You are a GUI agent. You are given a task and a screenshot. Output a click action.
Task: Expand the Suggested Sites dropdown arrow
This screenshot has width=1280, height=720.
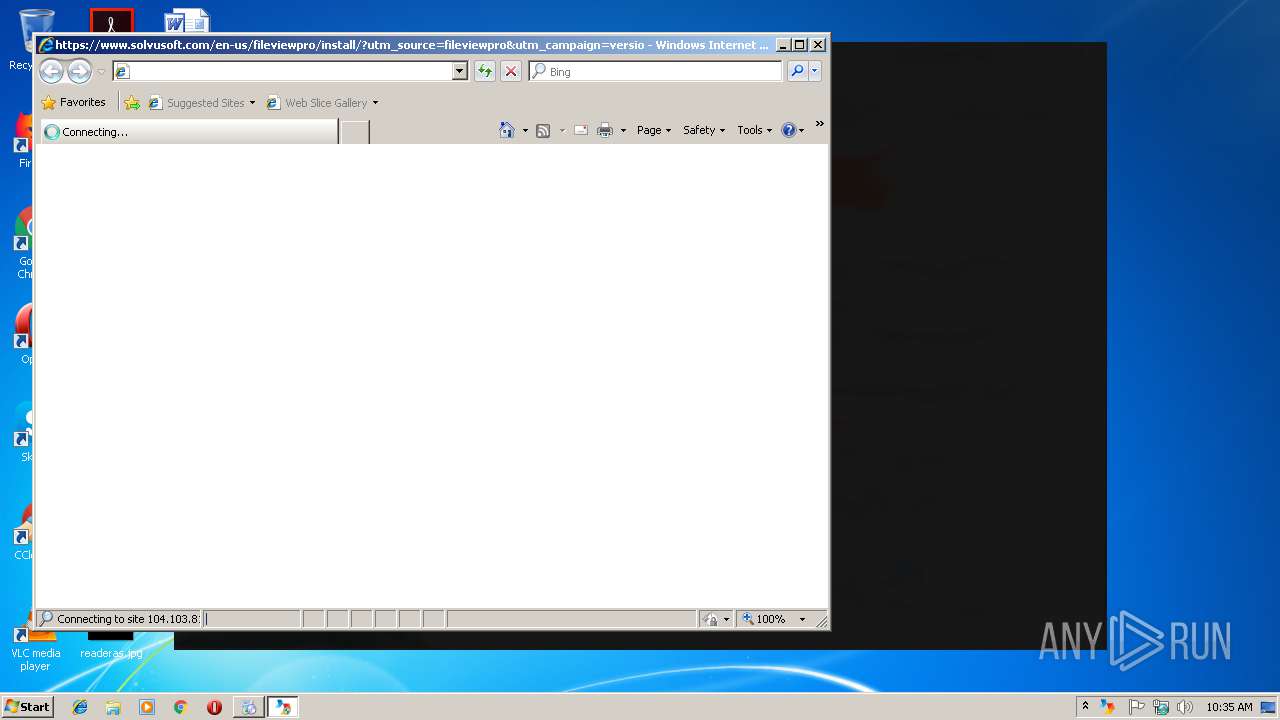[x=252, y=103]
